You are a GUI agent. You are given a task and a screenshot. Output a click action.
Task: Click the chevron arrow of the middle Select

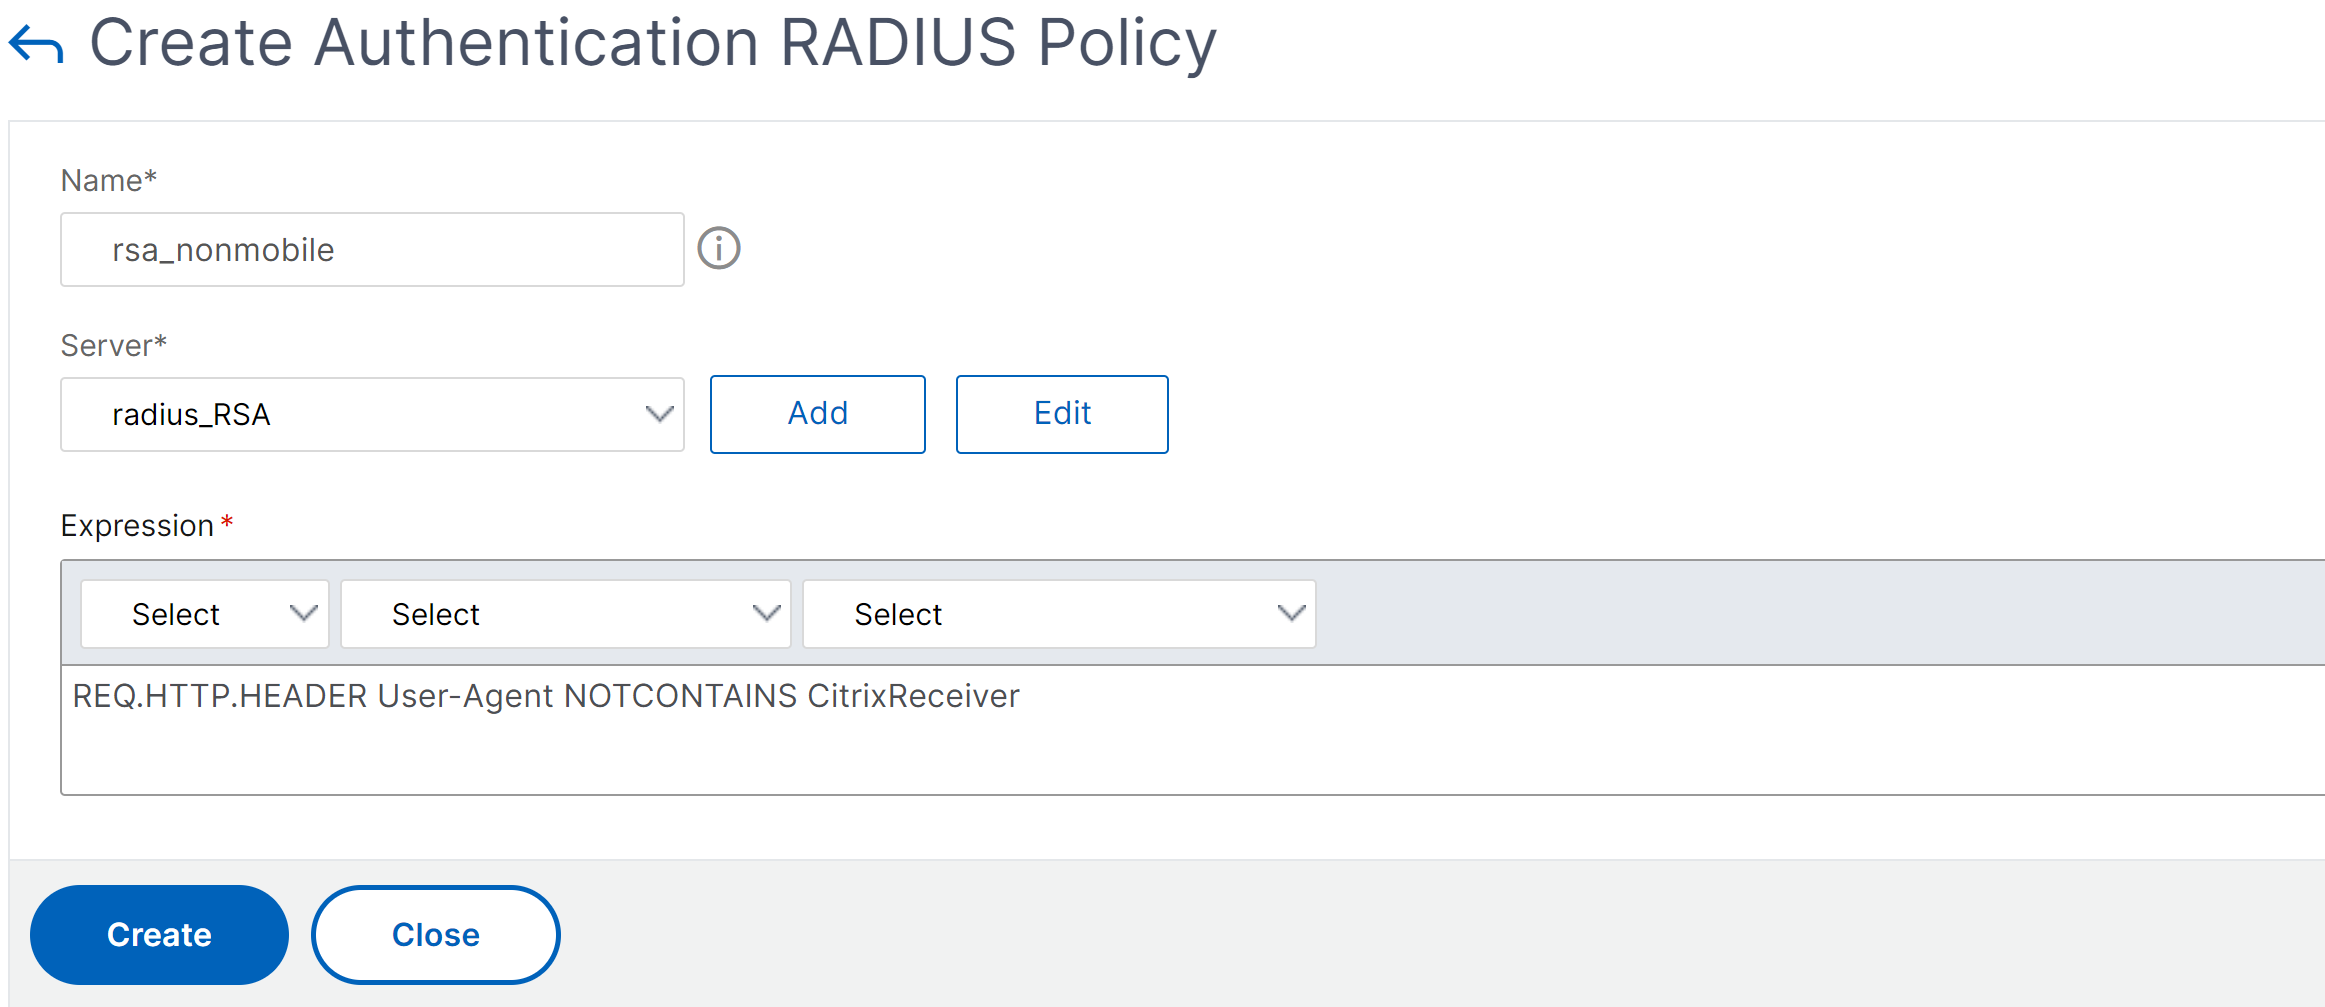point(766,613)
